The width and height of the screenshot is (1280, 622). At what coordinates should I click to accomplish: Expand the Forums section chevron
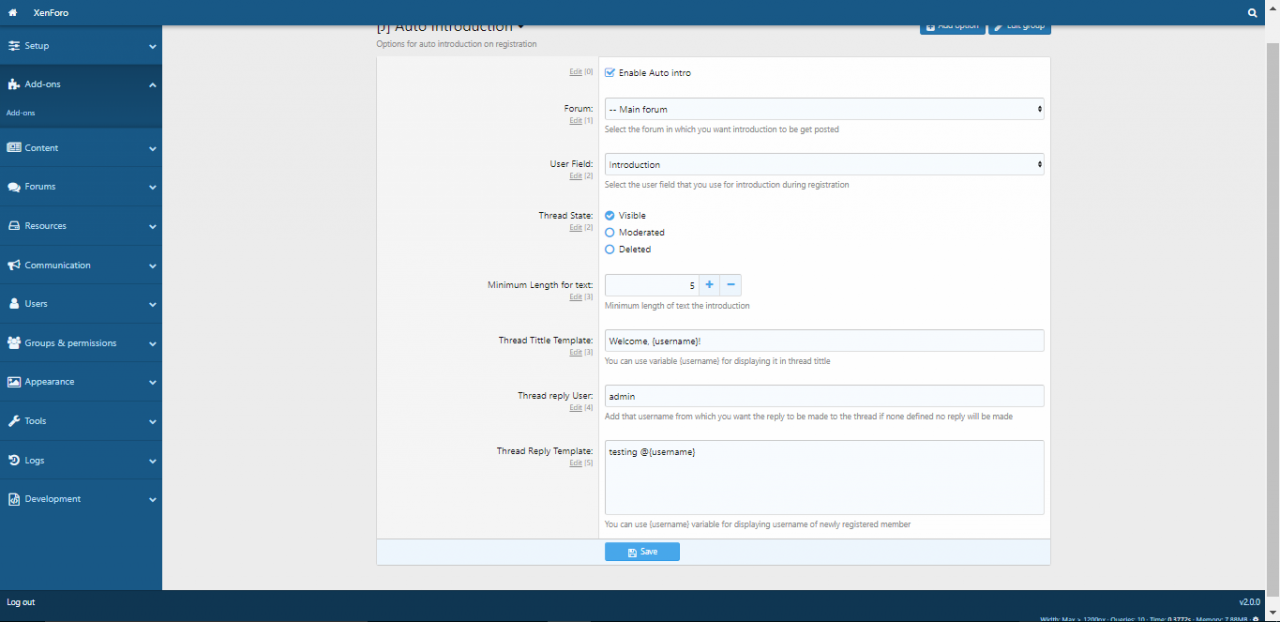(x=152, y=187)
